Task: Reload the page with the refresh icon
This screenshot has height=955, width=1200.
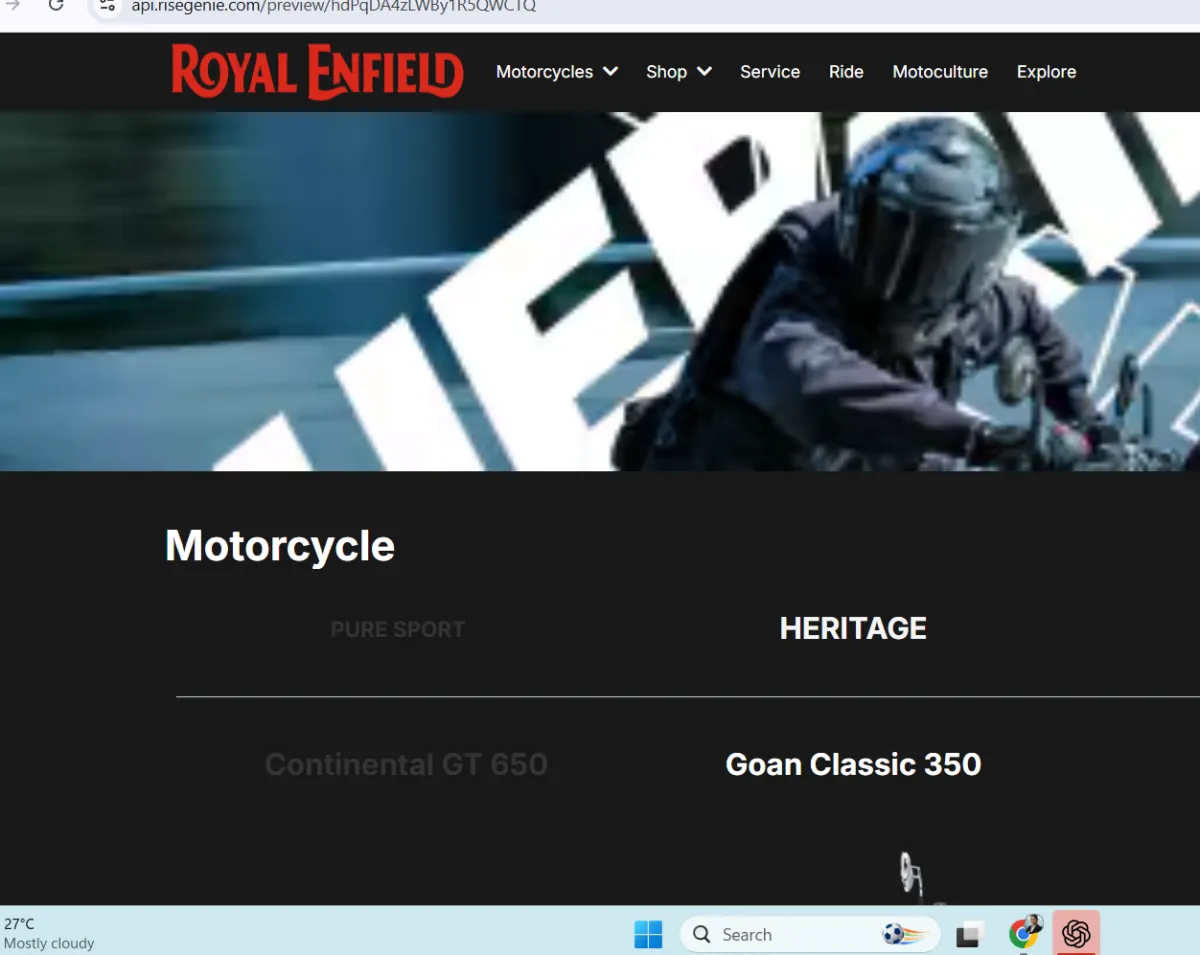Action: coord(56,5)
